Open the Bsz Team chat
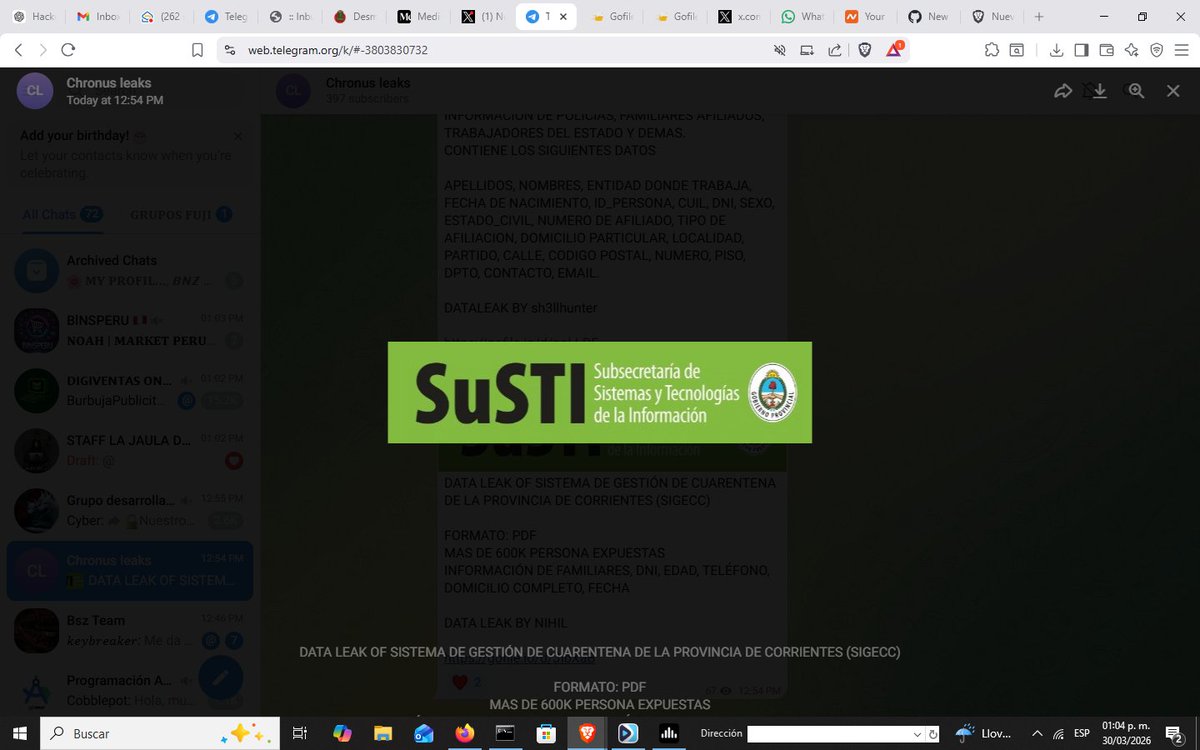The image size is (1200, 750). pos(130,630)
